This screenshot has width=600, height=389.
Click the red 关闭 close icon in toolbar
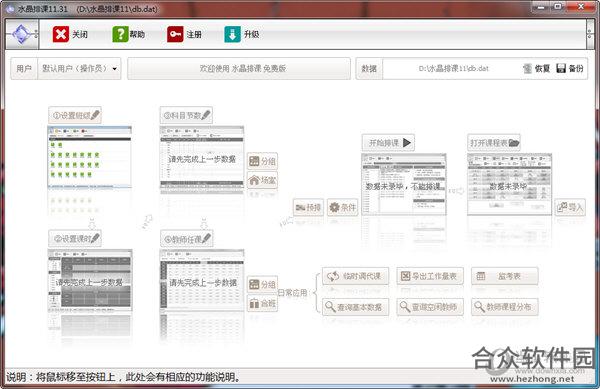click(x=60, y=34)
